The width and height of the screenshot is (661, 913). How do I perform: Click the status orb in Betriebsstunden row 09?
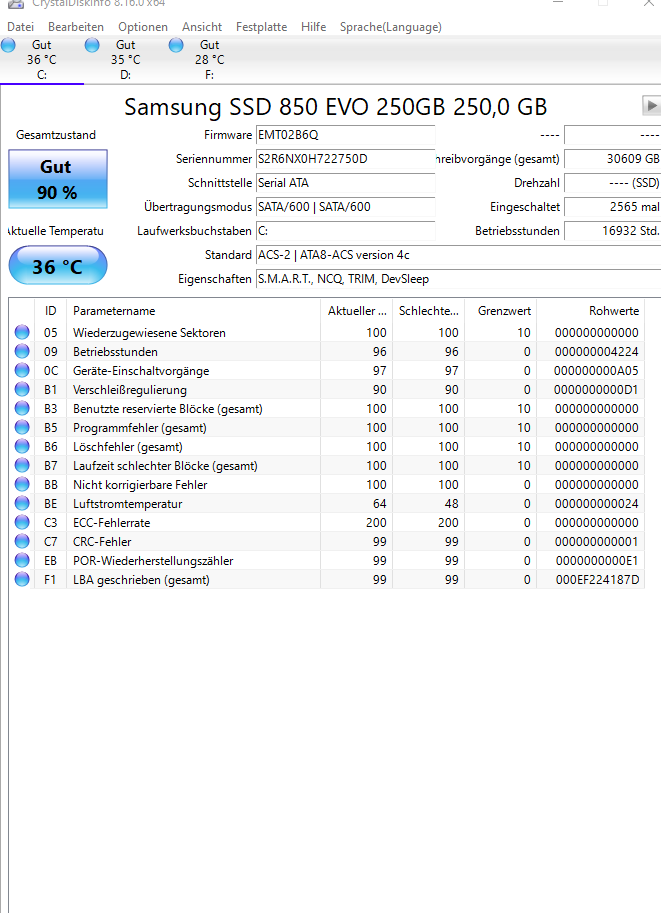point(22,351)
